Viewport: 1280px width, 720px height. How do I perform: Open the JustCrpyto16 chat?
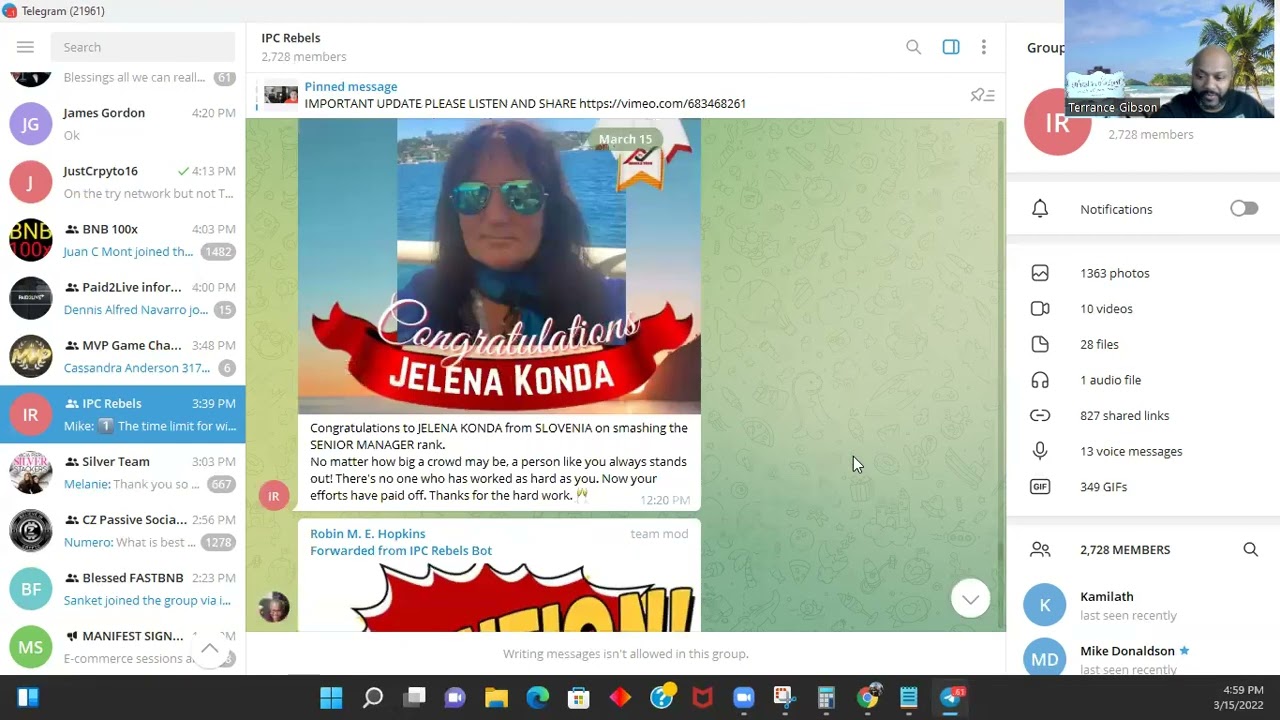(122, 182)
